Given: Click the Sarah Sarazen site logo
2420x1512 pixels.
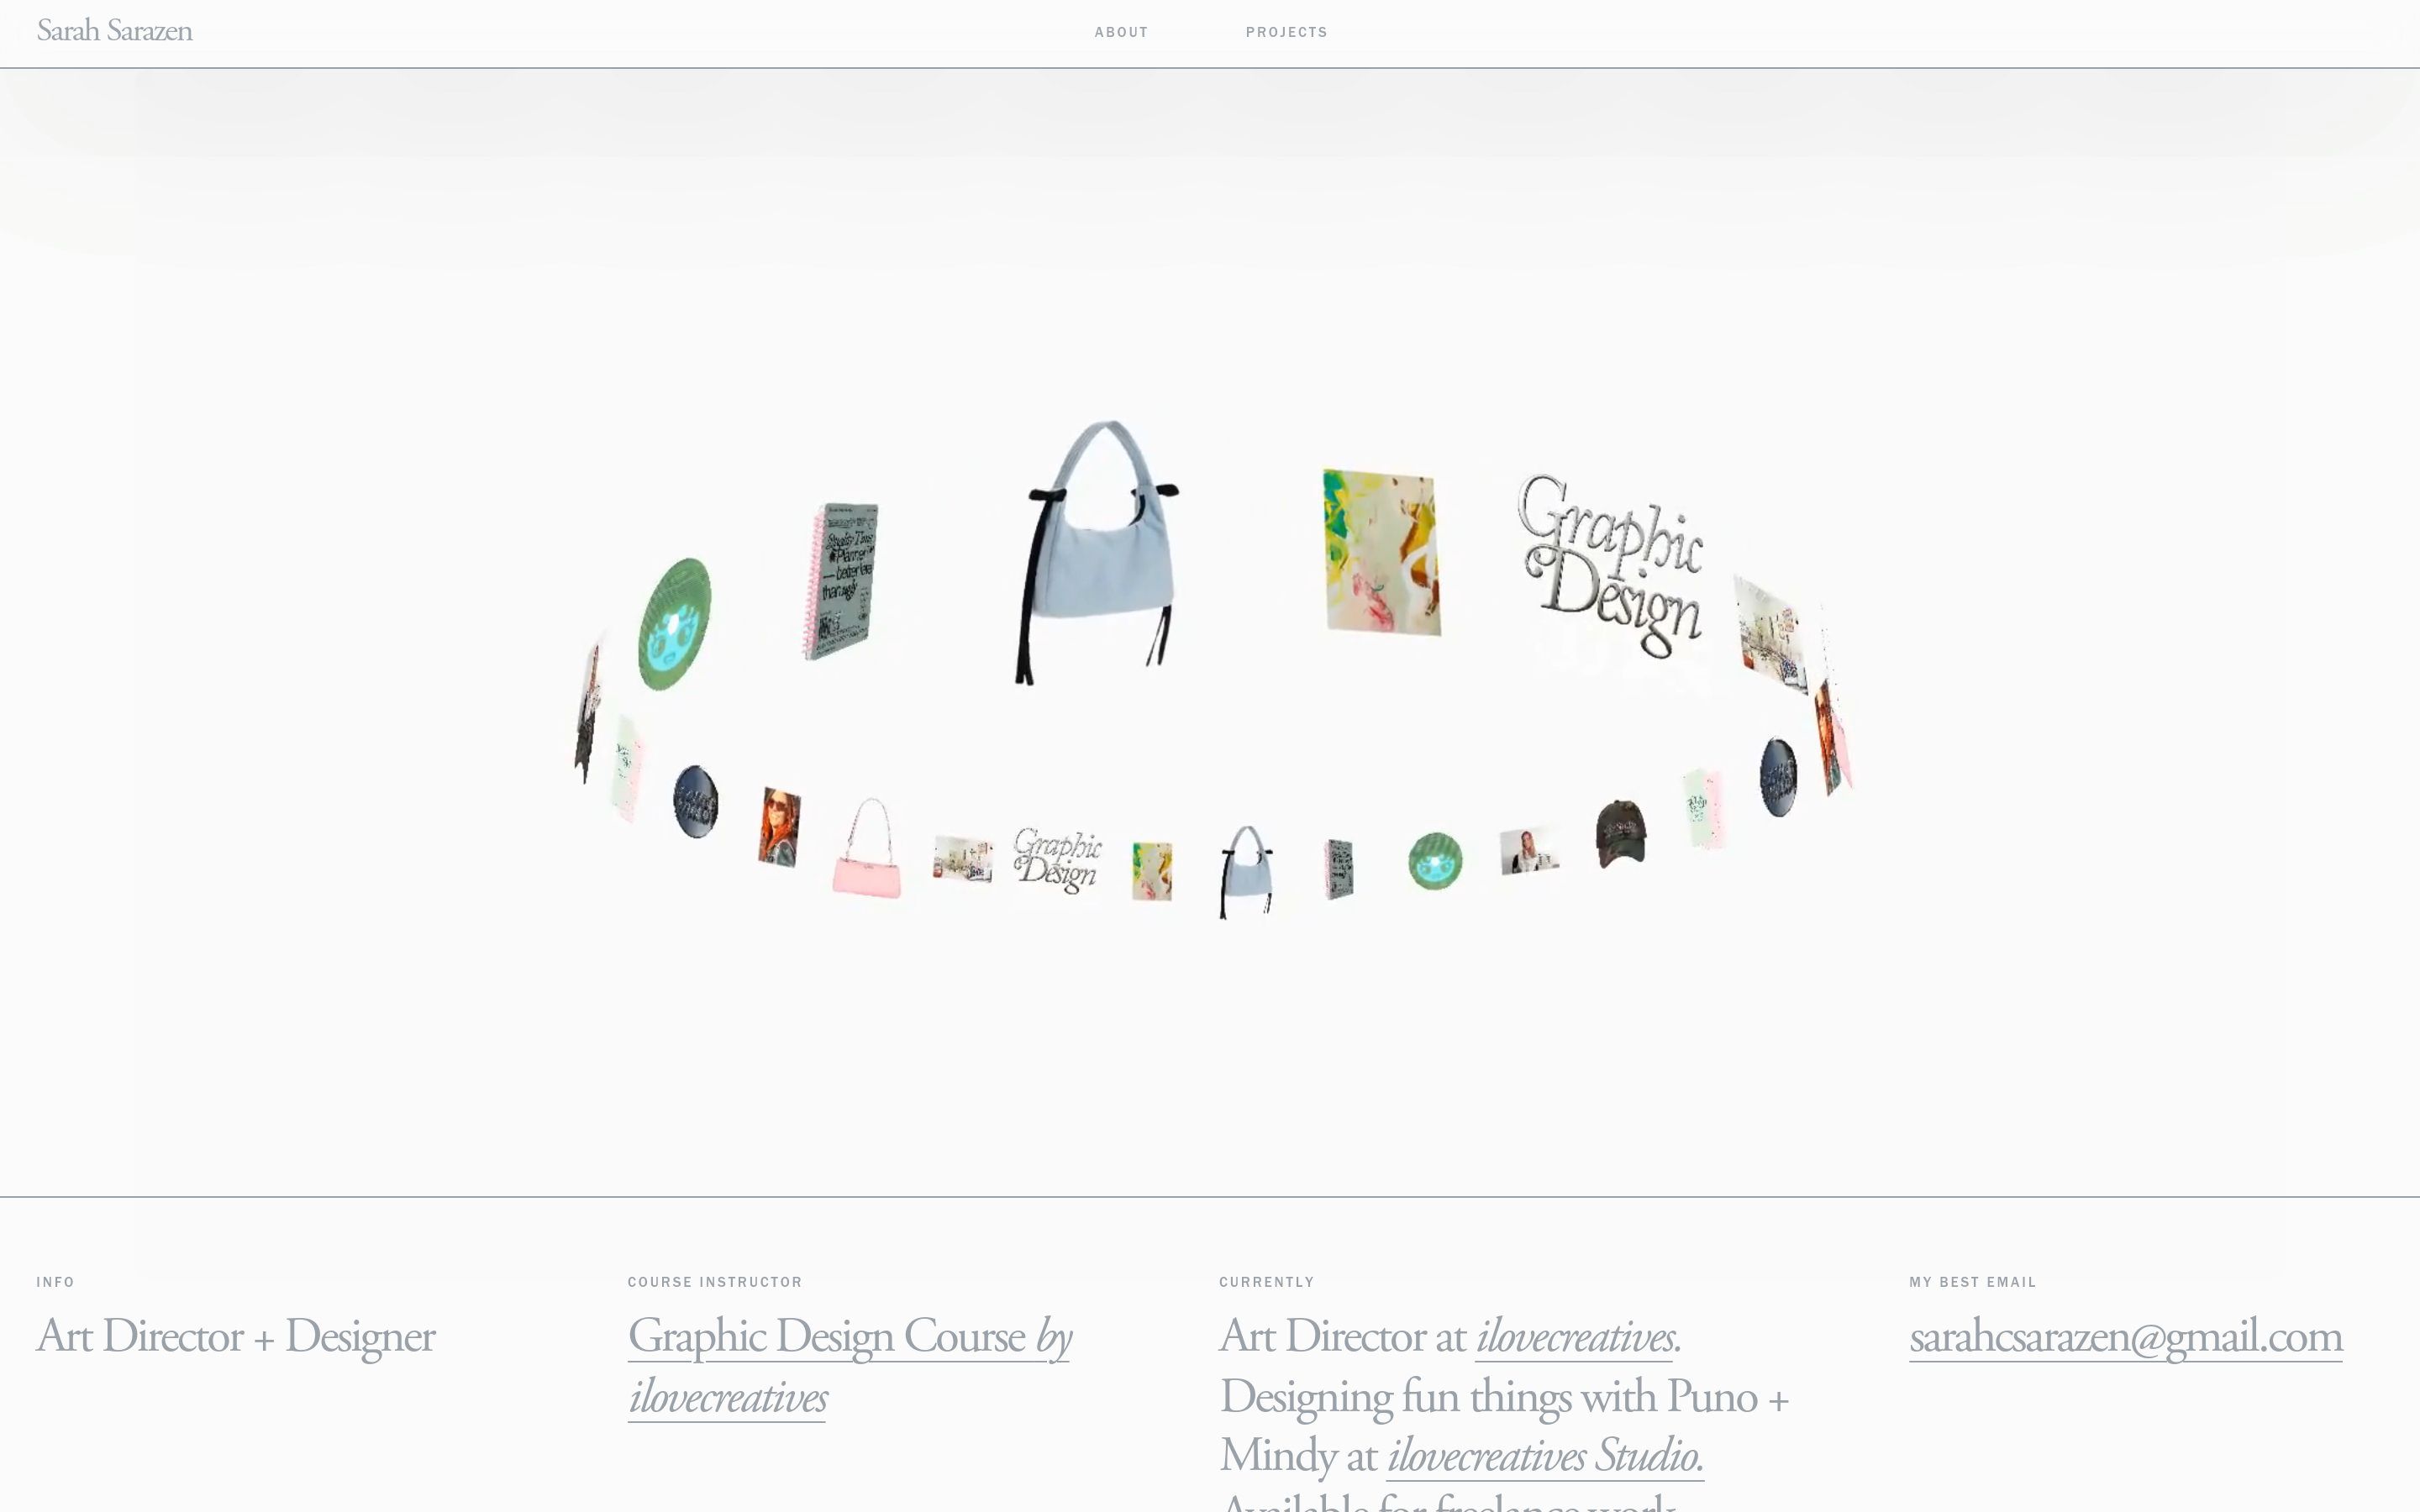Looking at the screenshot, I should pos(115,31).
